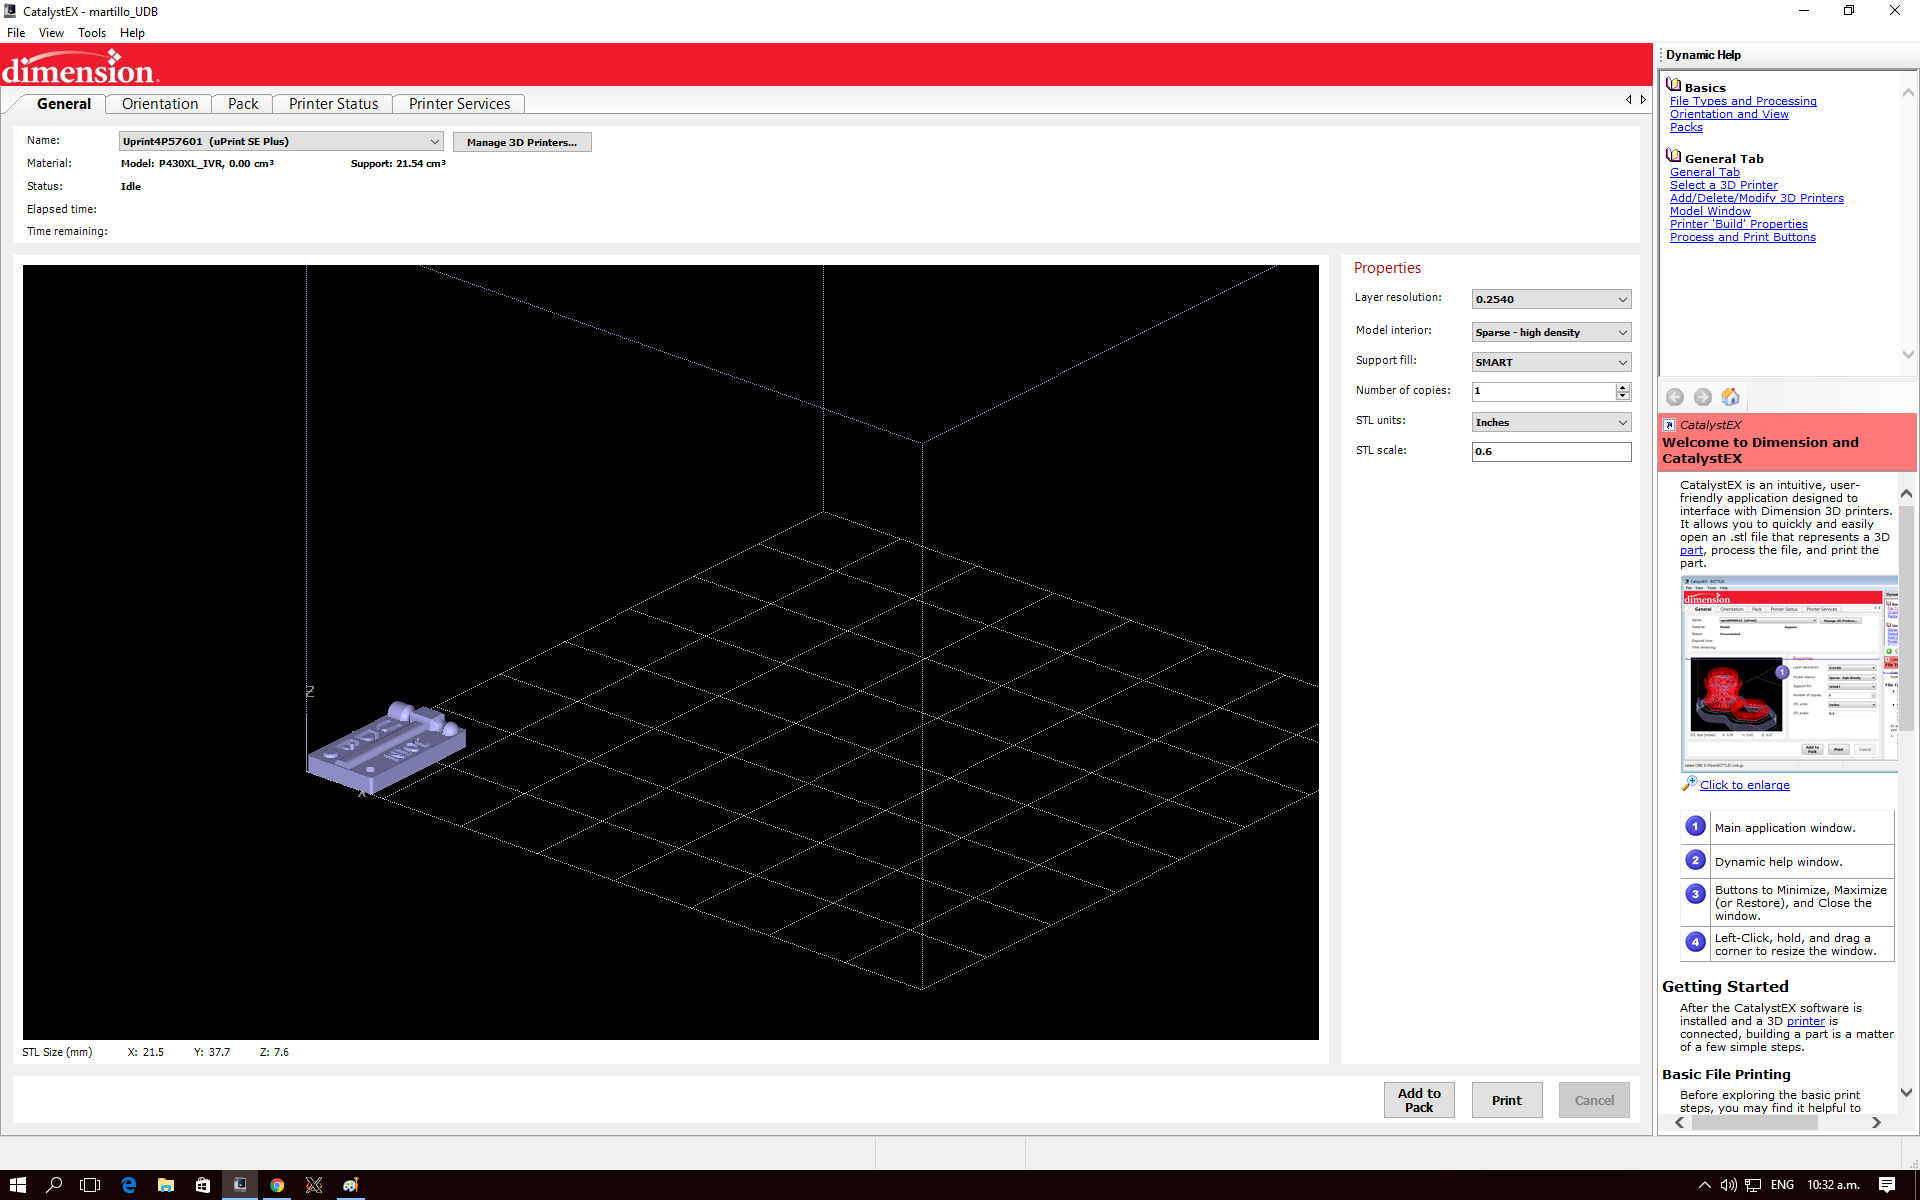1920x1200 pixels.
Task: Click the Cancel button
Action: click(x=1594, y=1100)
